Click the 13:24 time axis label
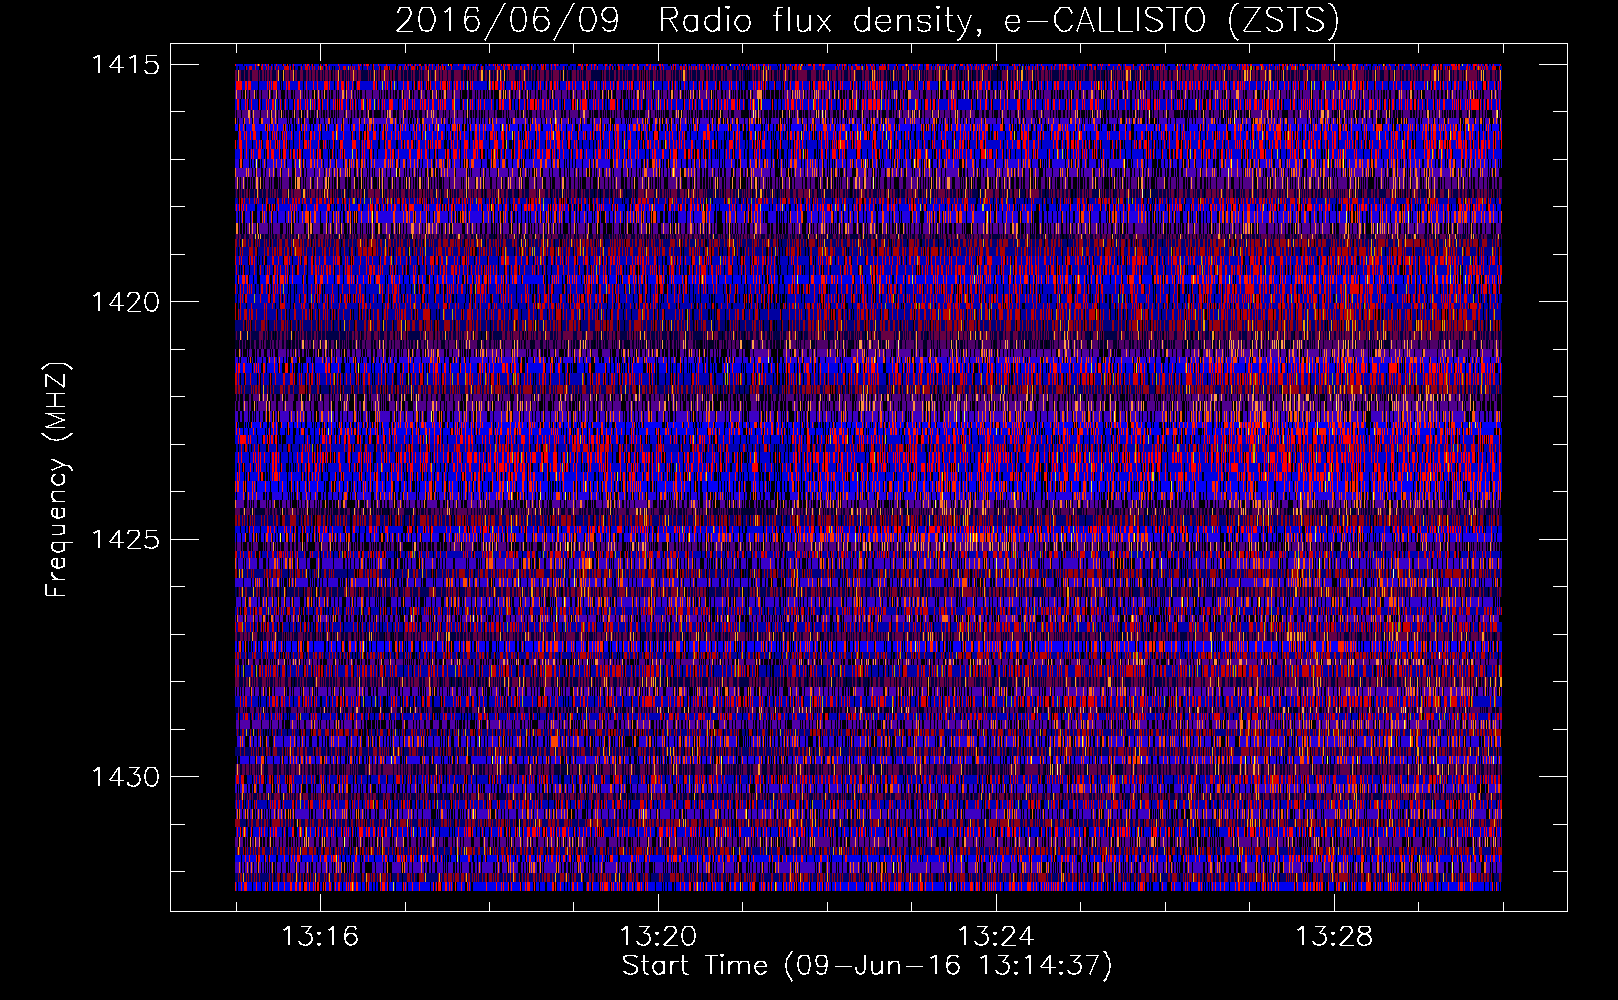This screenshot has height=1000, width=1618. [996, 937]
